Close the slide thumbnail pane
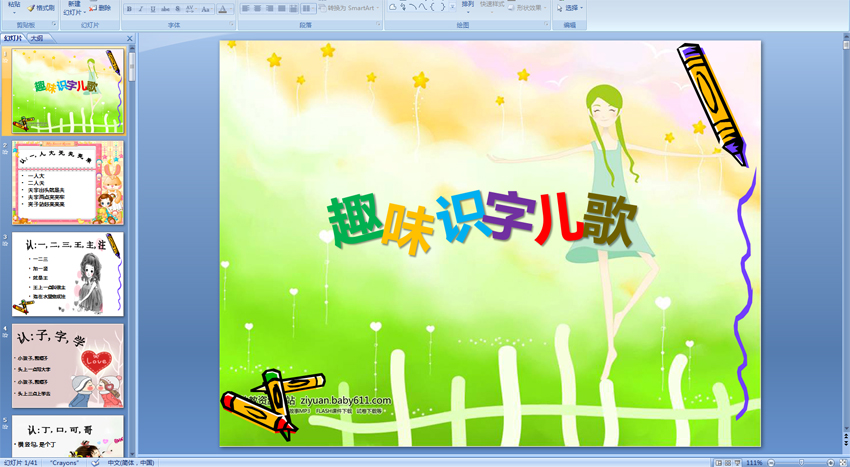The width and height of the screenshot is (850, 467). [x=129, y=38]
